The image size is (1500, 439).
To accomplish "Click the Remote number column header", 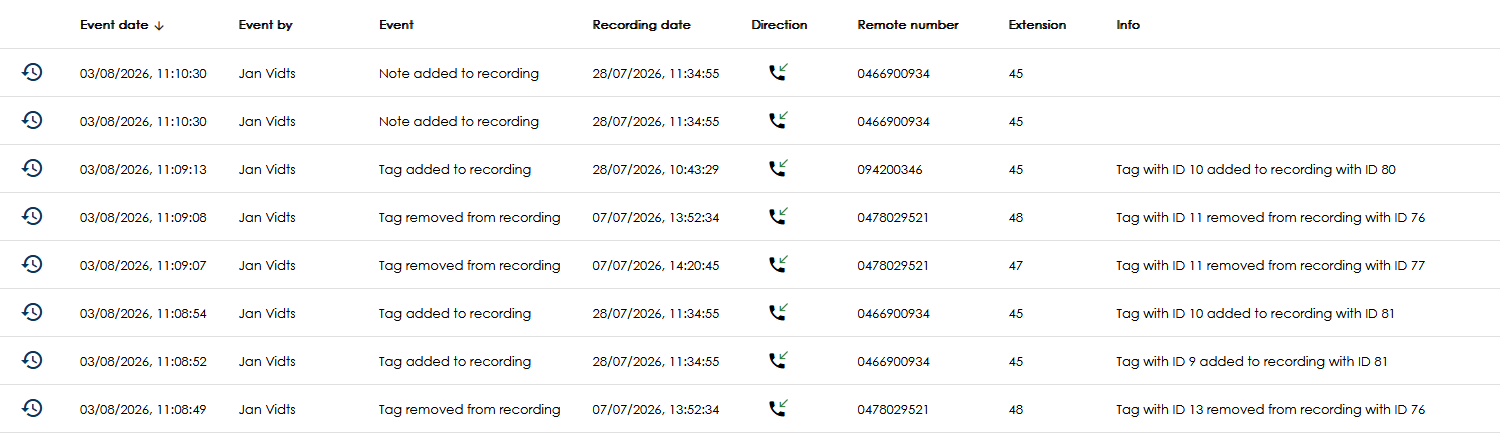I will click(908, 25).
